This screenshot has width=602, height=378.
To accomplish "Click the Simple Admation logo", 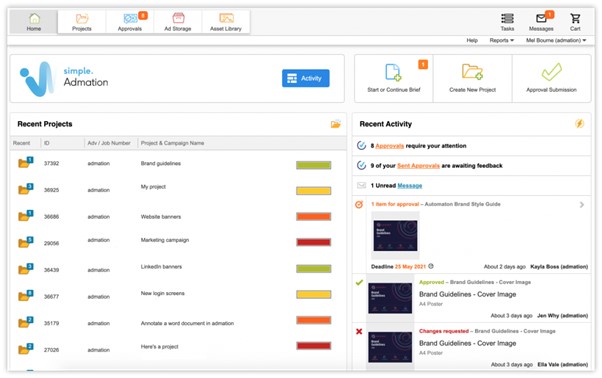I will (x=64, y=79).
